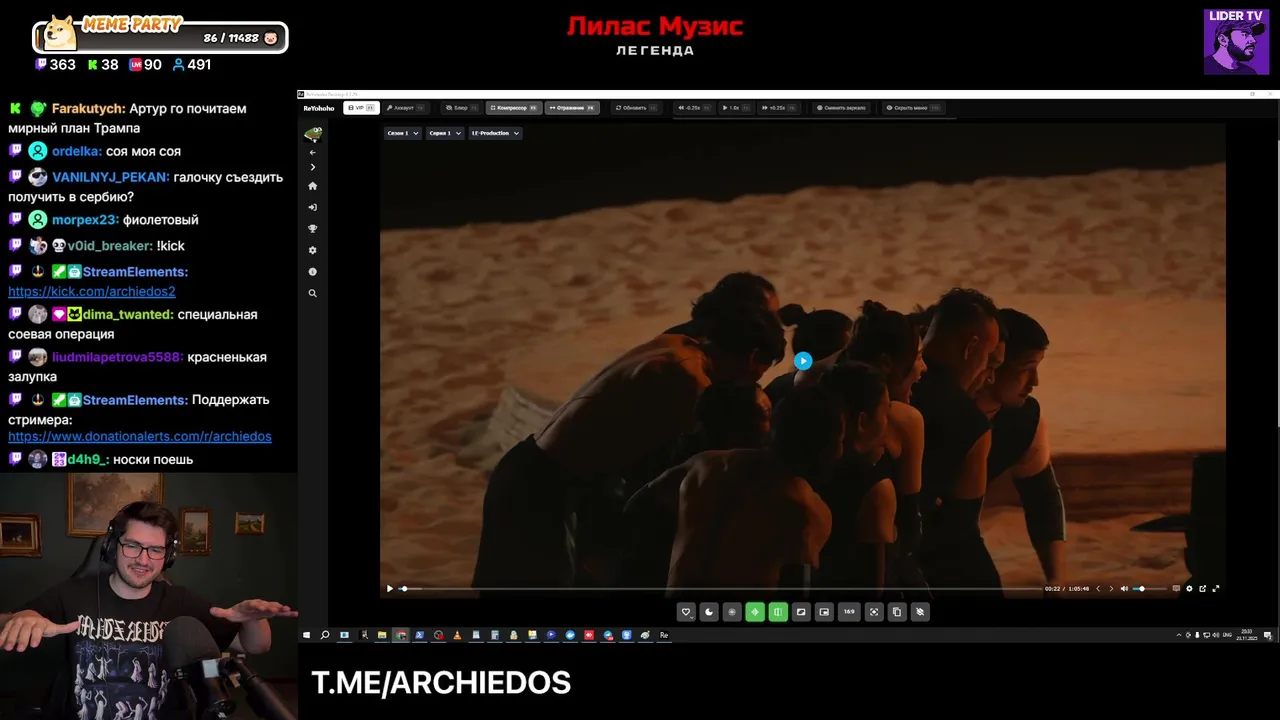
Task: Go to the previous episode arrow in the player
Action: pyautogui.click(x=1098, y=589)
